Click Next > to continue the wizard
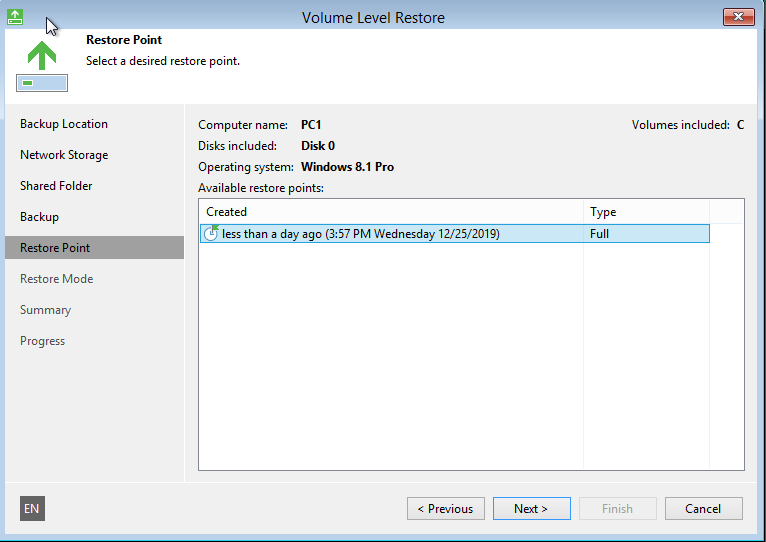 pyautogui.click(x=532, y=509)
